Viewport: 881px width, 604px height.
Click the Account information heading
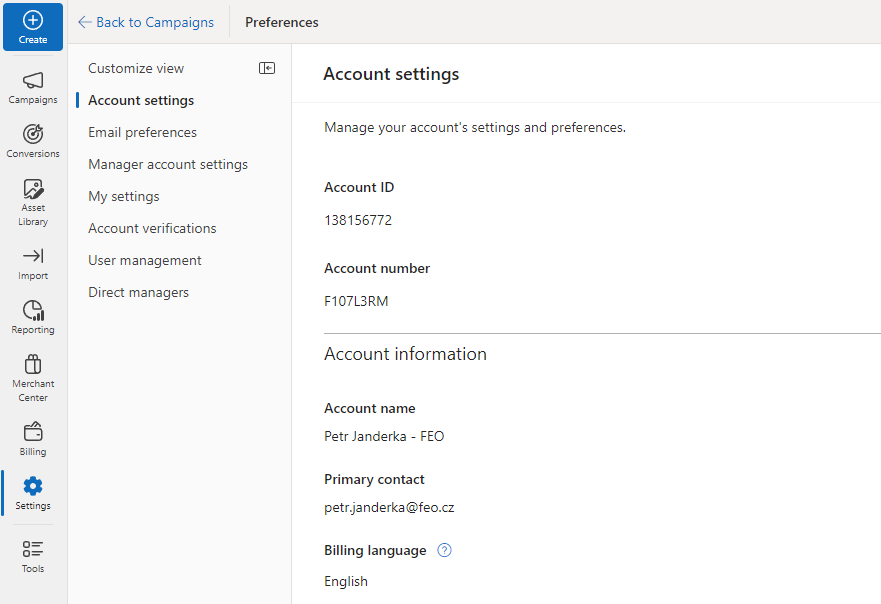point(405,354)
